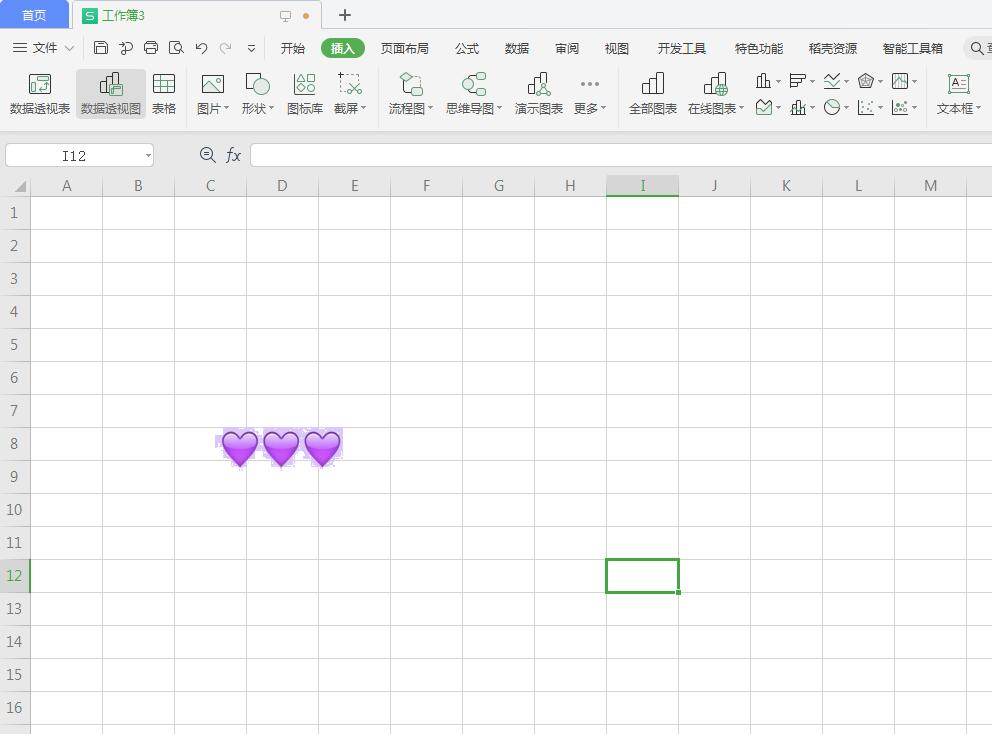Insert a table with 表格 icon

coord(164,94)
